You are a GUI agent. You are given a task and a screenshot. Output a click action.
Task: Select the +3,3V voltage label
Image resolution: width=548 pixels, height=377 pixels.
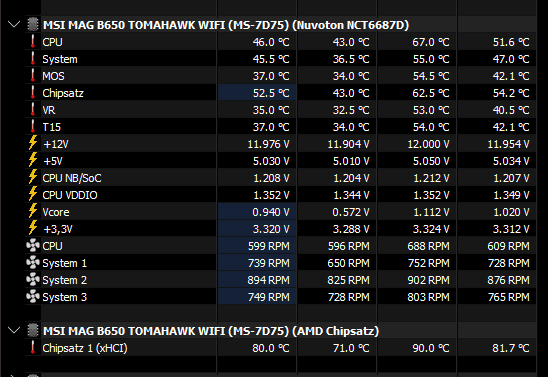(x=58, y=229)
